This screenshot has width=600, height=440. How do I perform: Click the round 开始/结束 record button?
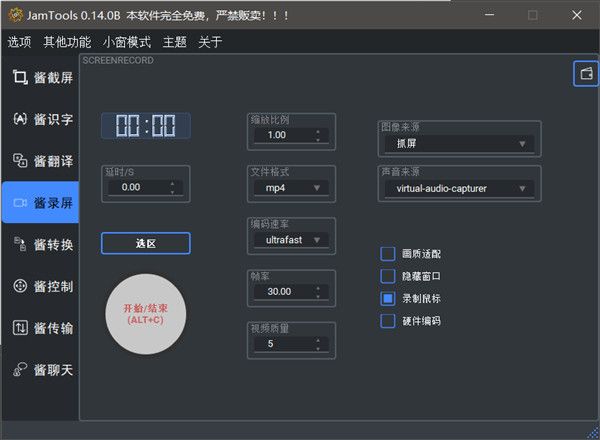(x=146, y=314)
